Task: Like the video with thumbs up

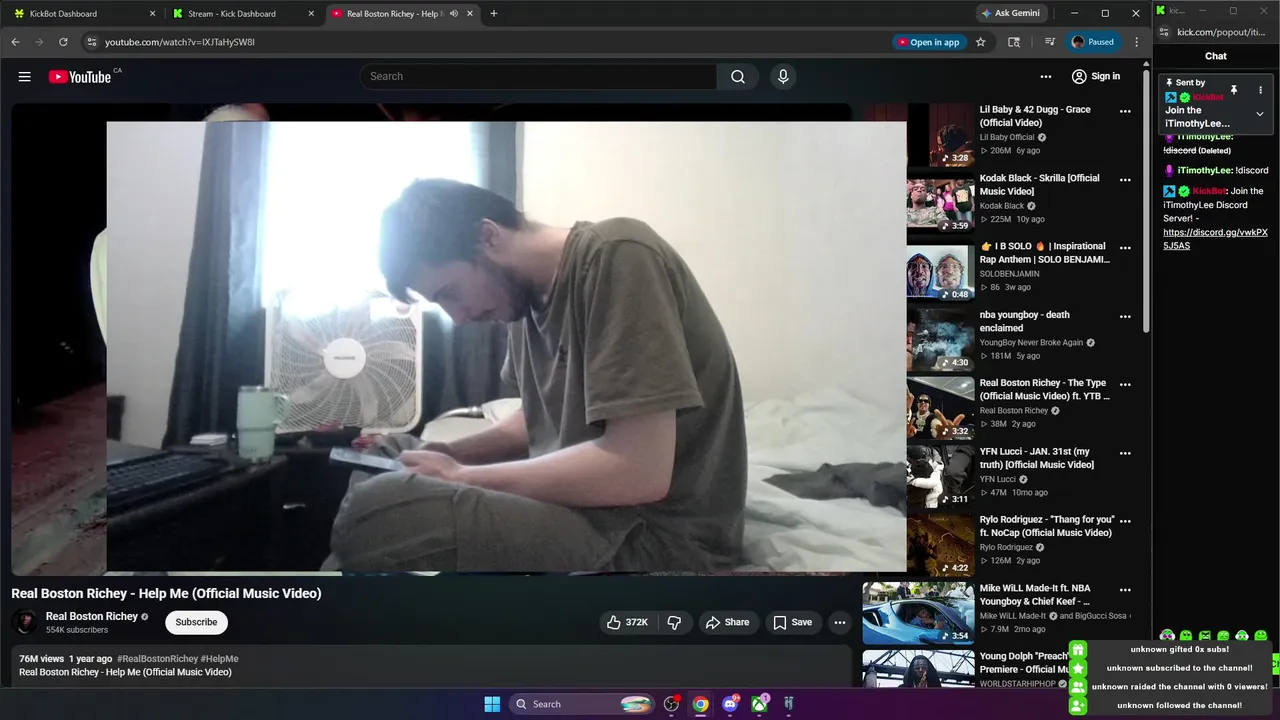Action: (x=626, y=622)
